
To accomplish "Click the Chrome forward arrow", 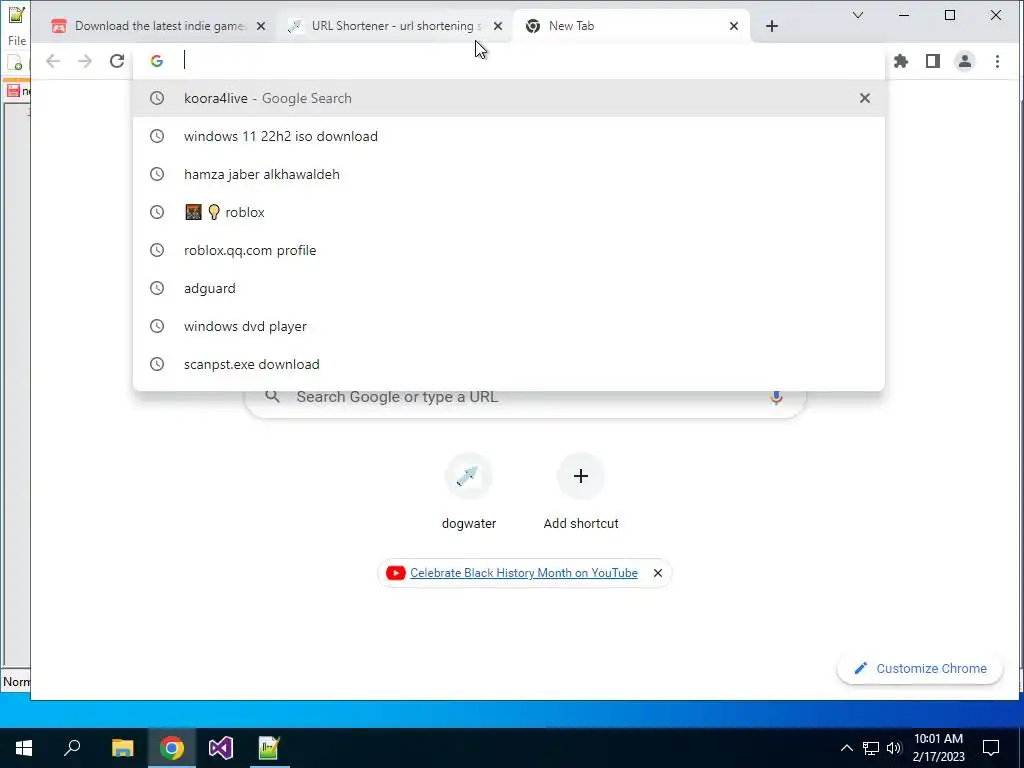I will tap(85, 61).
